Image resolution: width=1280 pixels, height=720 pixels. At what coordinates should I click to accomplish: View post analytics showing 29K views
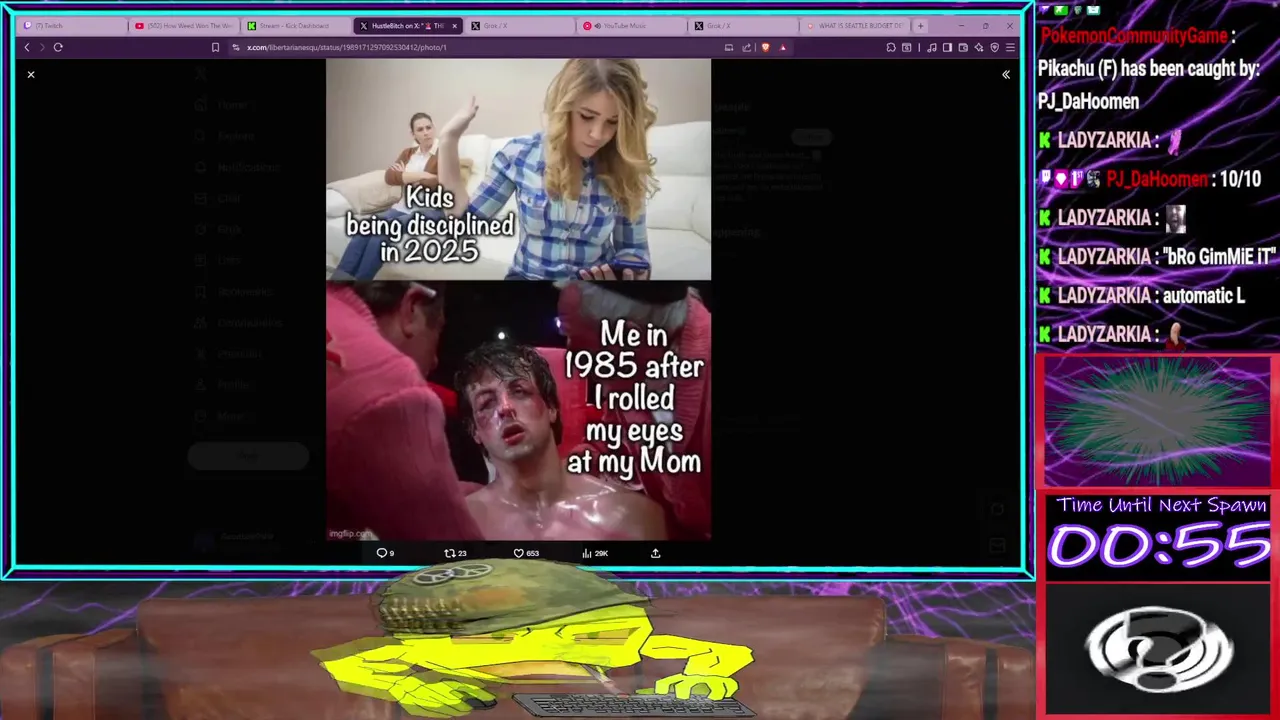pyautogui.click(x=595, y=553)
